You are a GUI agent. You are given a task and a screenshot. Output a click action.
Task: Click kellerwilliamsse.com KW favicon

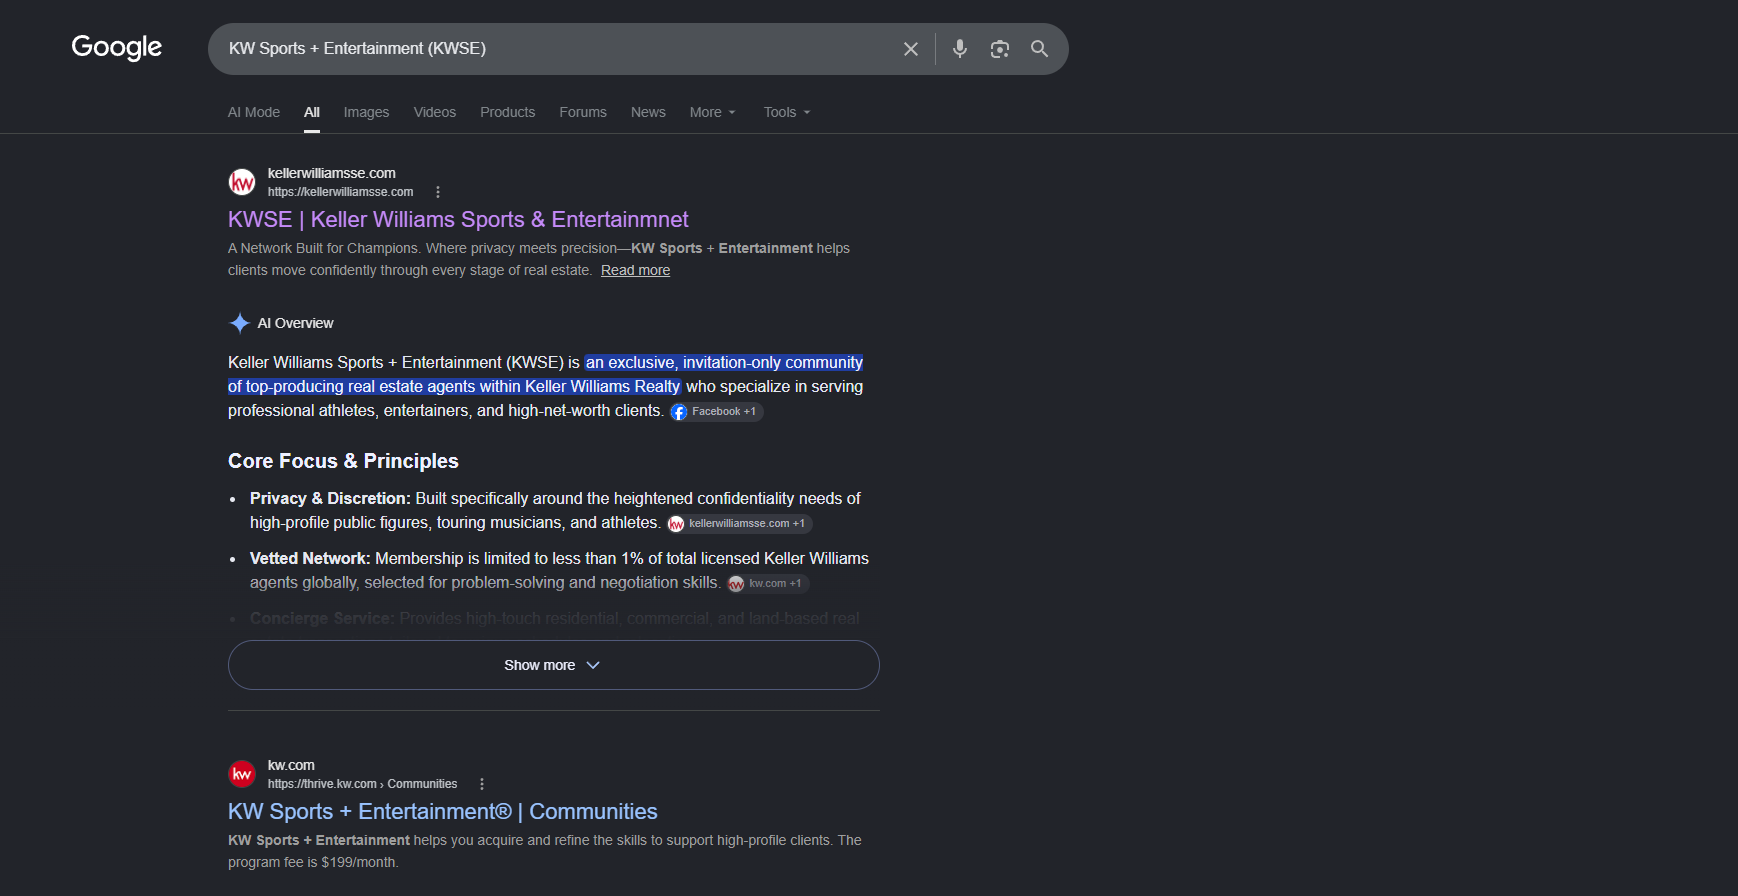pyautogui.click(x=242, y=182)
